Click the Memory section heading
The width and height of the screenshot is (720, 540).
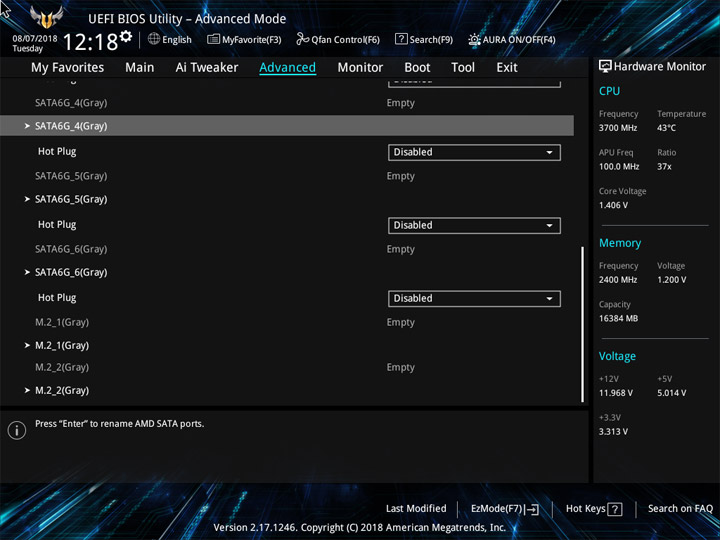coord(620,243)
